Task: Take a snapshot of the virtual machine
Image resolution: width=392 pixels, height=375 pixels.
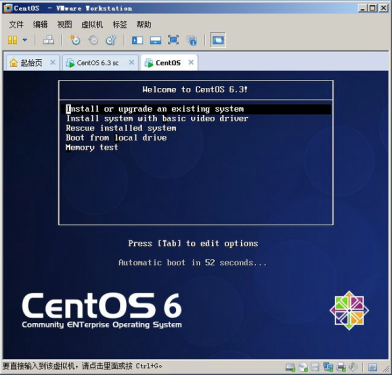Action: 75,40
